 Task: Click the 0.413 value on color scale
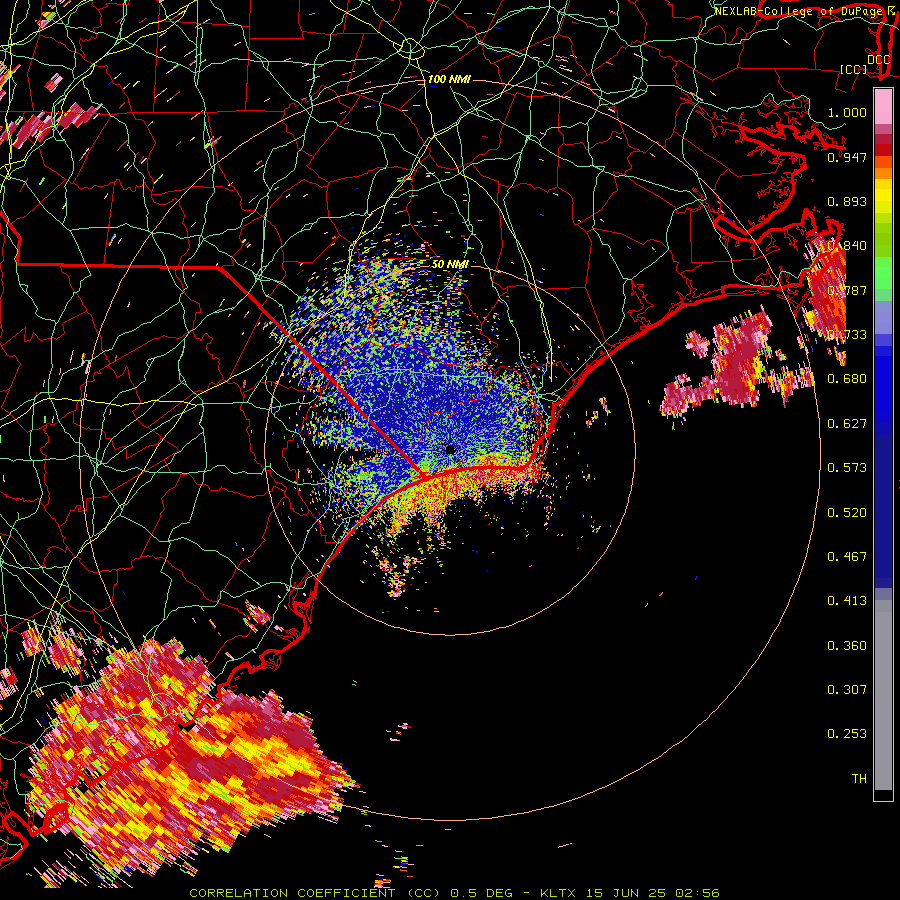point(847,600)
